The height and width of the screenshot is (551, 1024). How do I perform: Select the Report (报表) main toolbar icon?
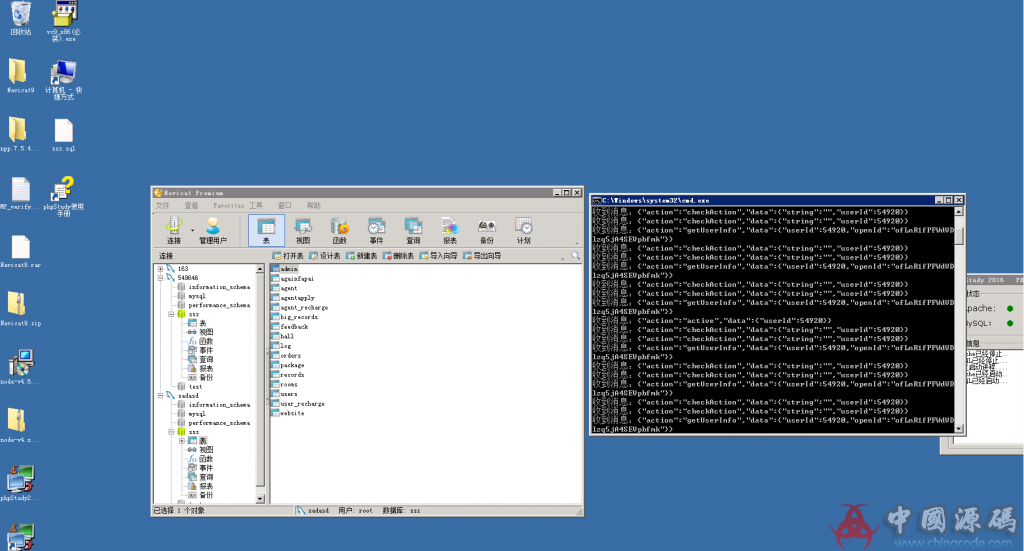(x=450, y=230)
